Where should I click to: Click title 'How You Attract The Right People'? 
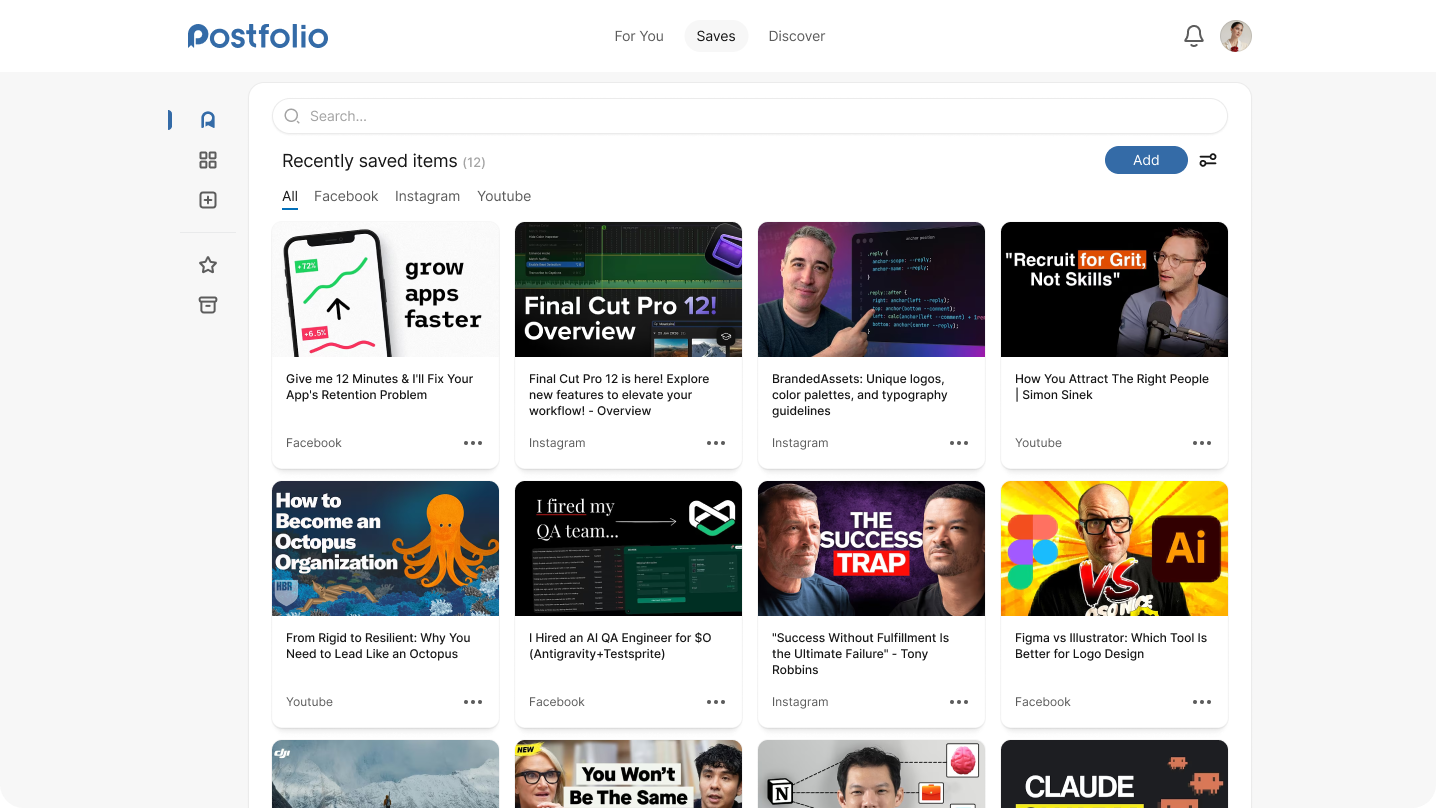pyautogui.click(x=1112, y=387)
